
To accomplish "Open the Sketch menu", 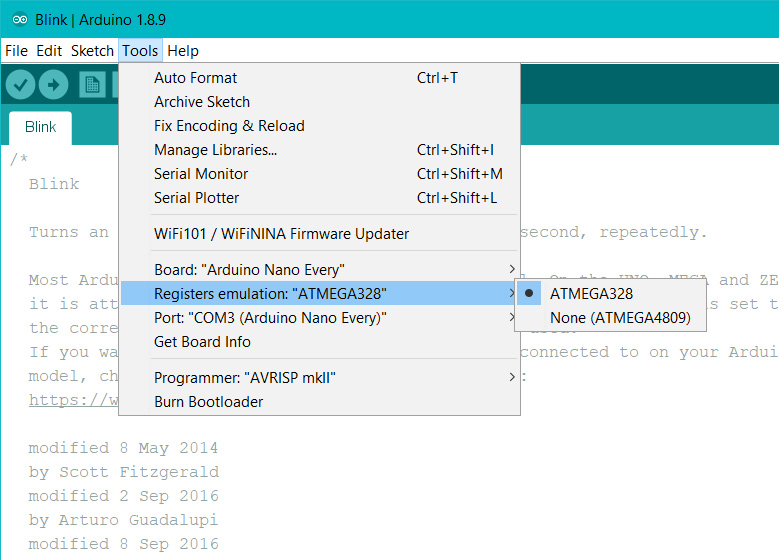I will pos(92,51).
